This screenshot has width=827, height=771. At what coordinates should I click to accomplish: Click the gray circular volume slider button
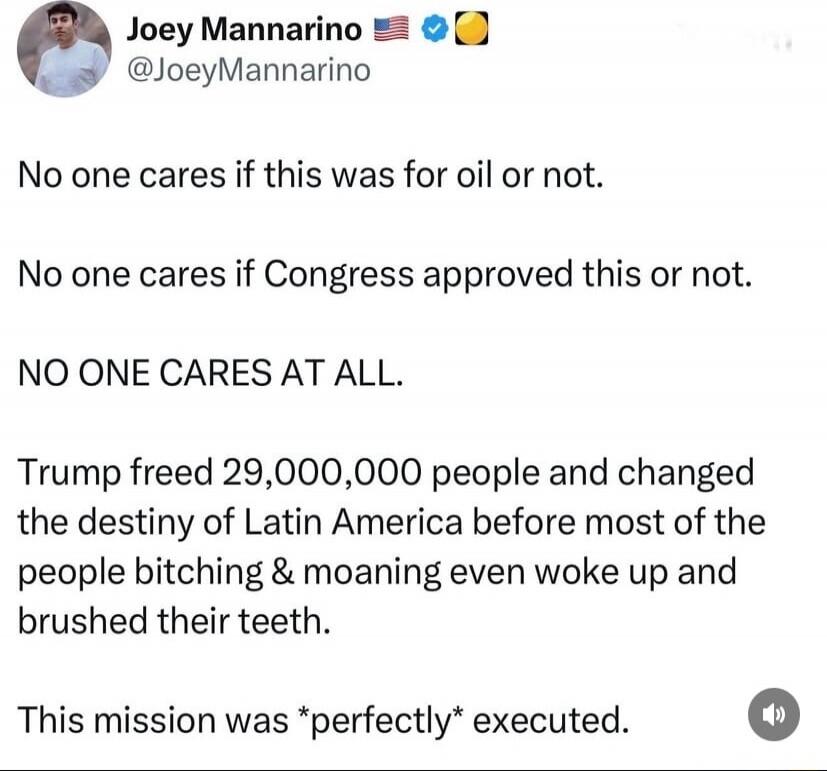point(775,716)
